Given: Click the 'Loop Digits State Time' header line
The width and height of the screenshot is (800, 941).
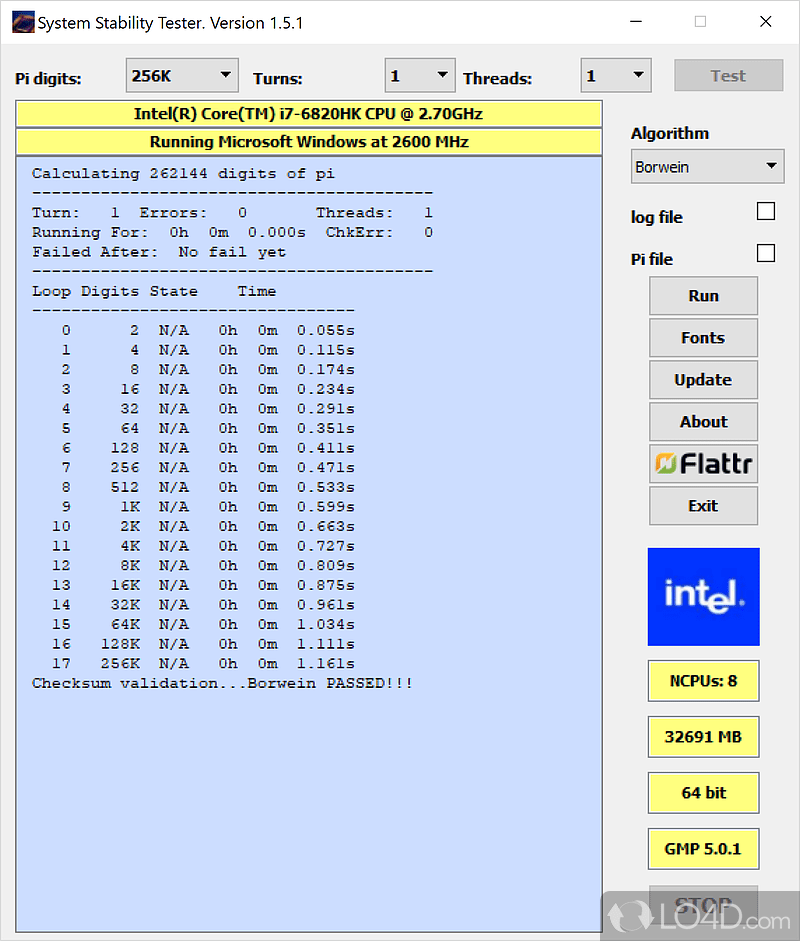Looking at the screenshot, I should (154, 291).
